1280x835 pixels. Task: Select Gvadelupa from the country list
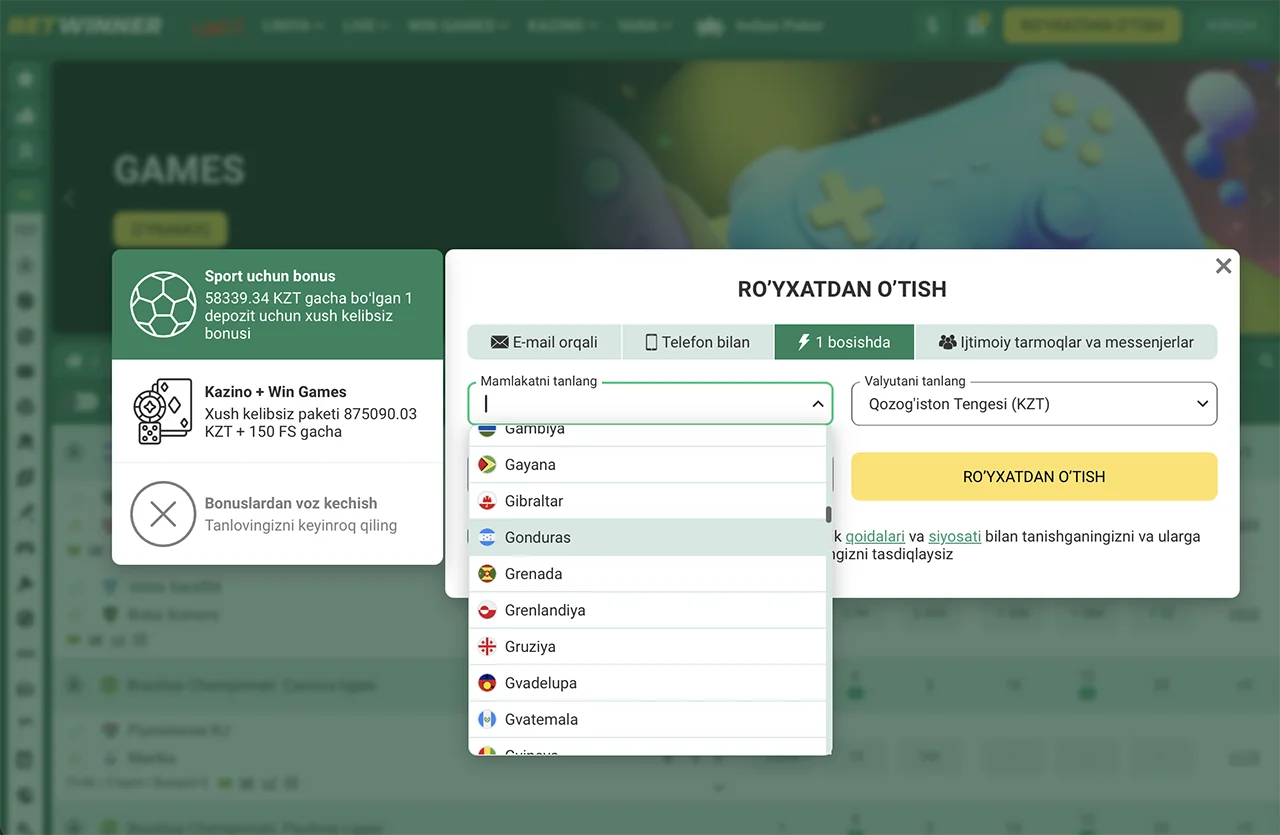click(540, 683)
